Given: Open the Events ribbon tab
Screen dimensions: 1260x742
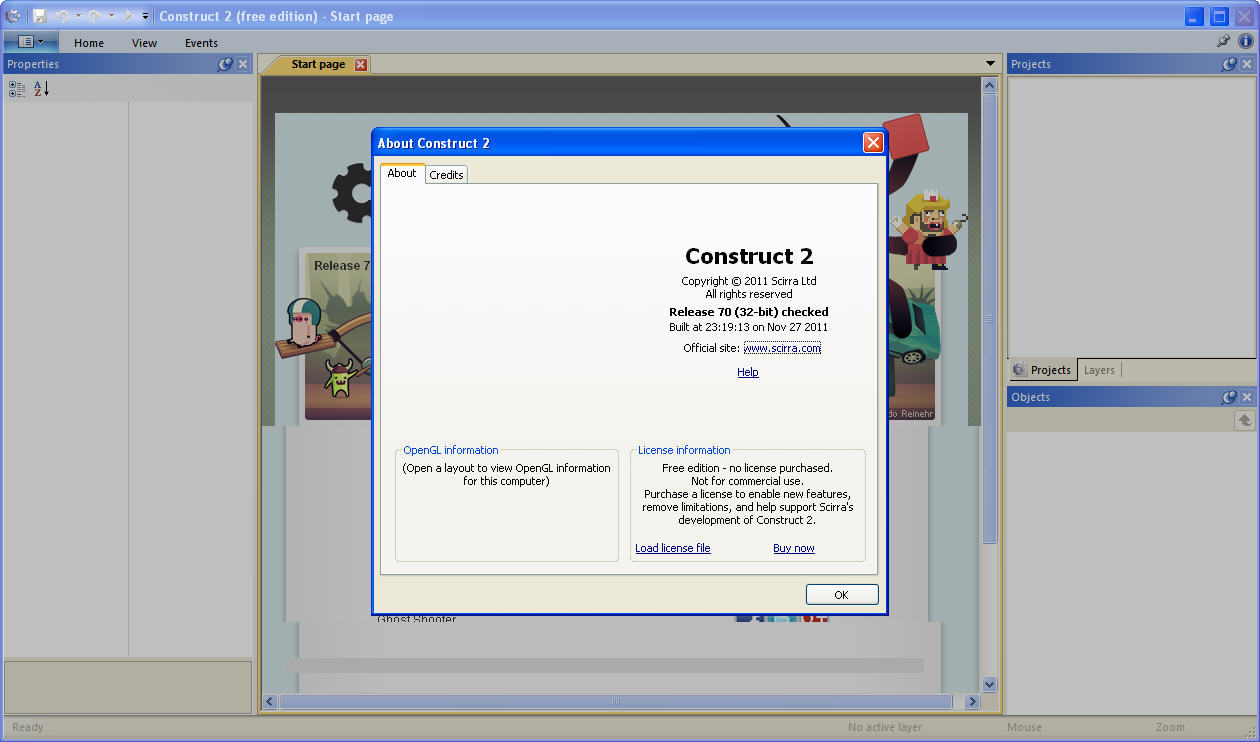Looking at the screenshot, I should pyautogui.click(x=201, y=43).
